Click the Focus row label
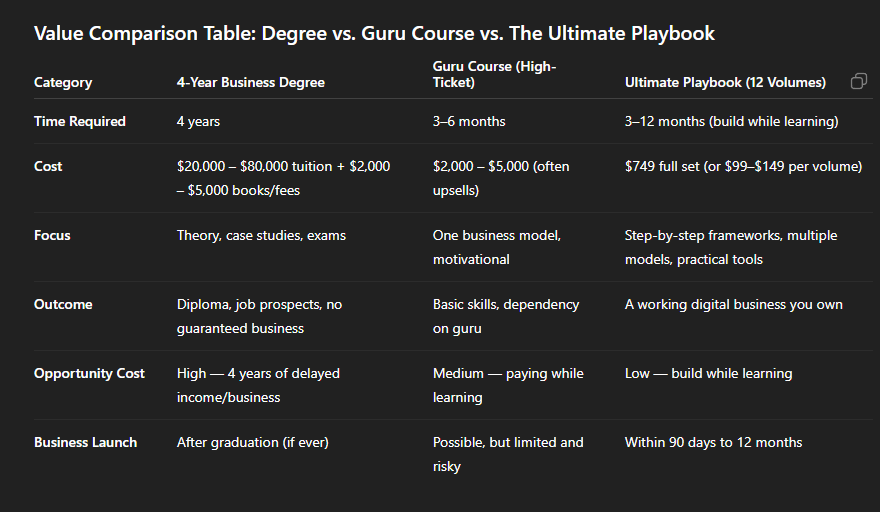The height and width of the screenshot is (512, 880). pyautogui.click(x=52, y=236)
